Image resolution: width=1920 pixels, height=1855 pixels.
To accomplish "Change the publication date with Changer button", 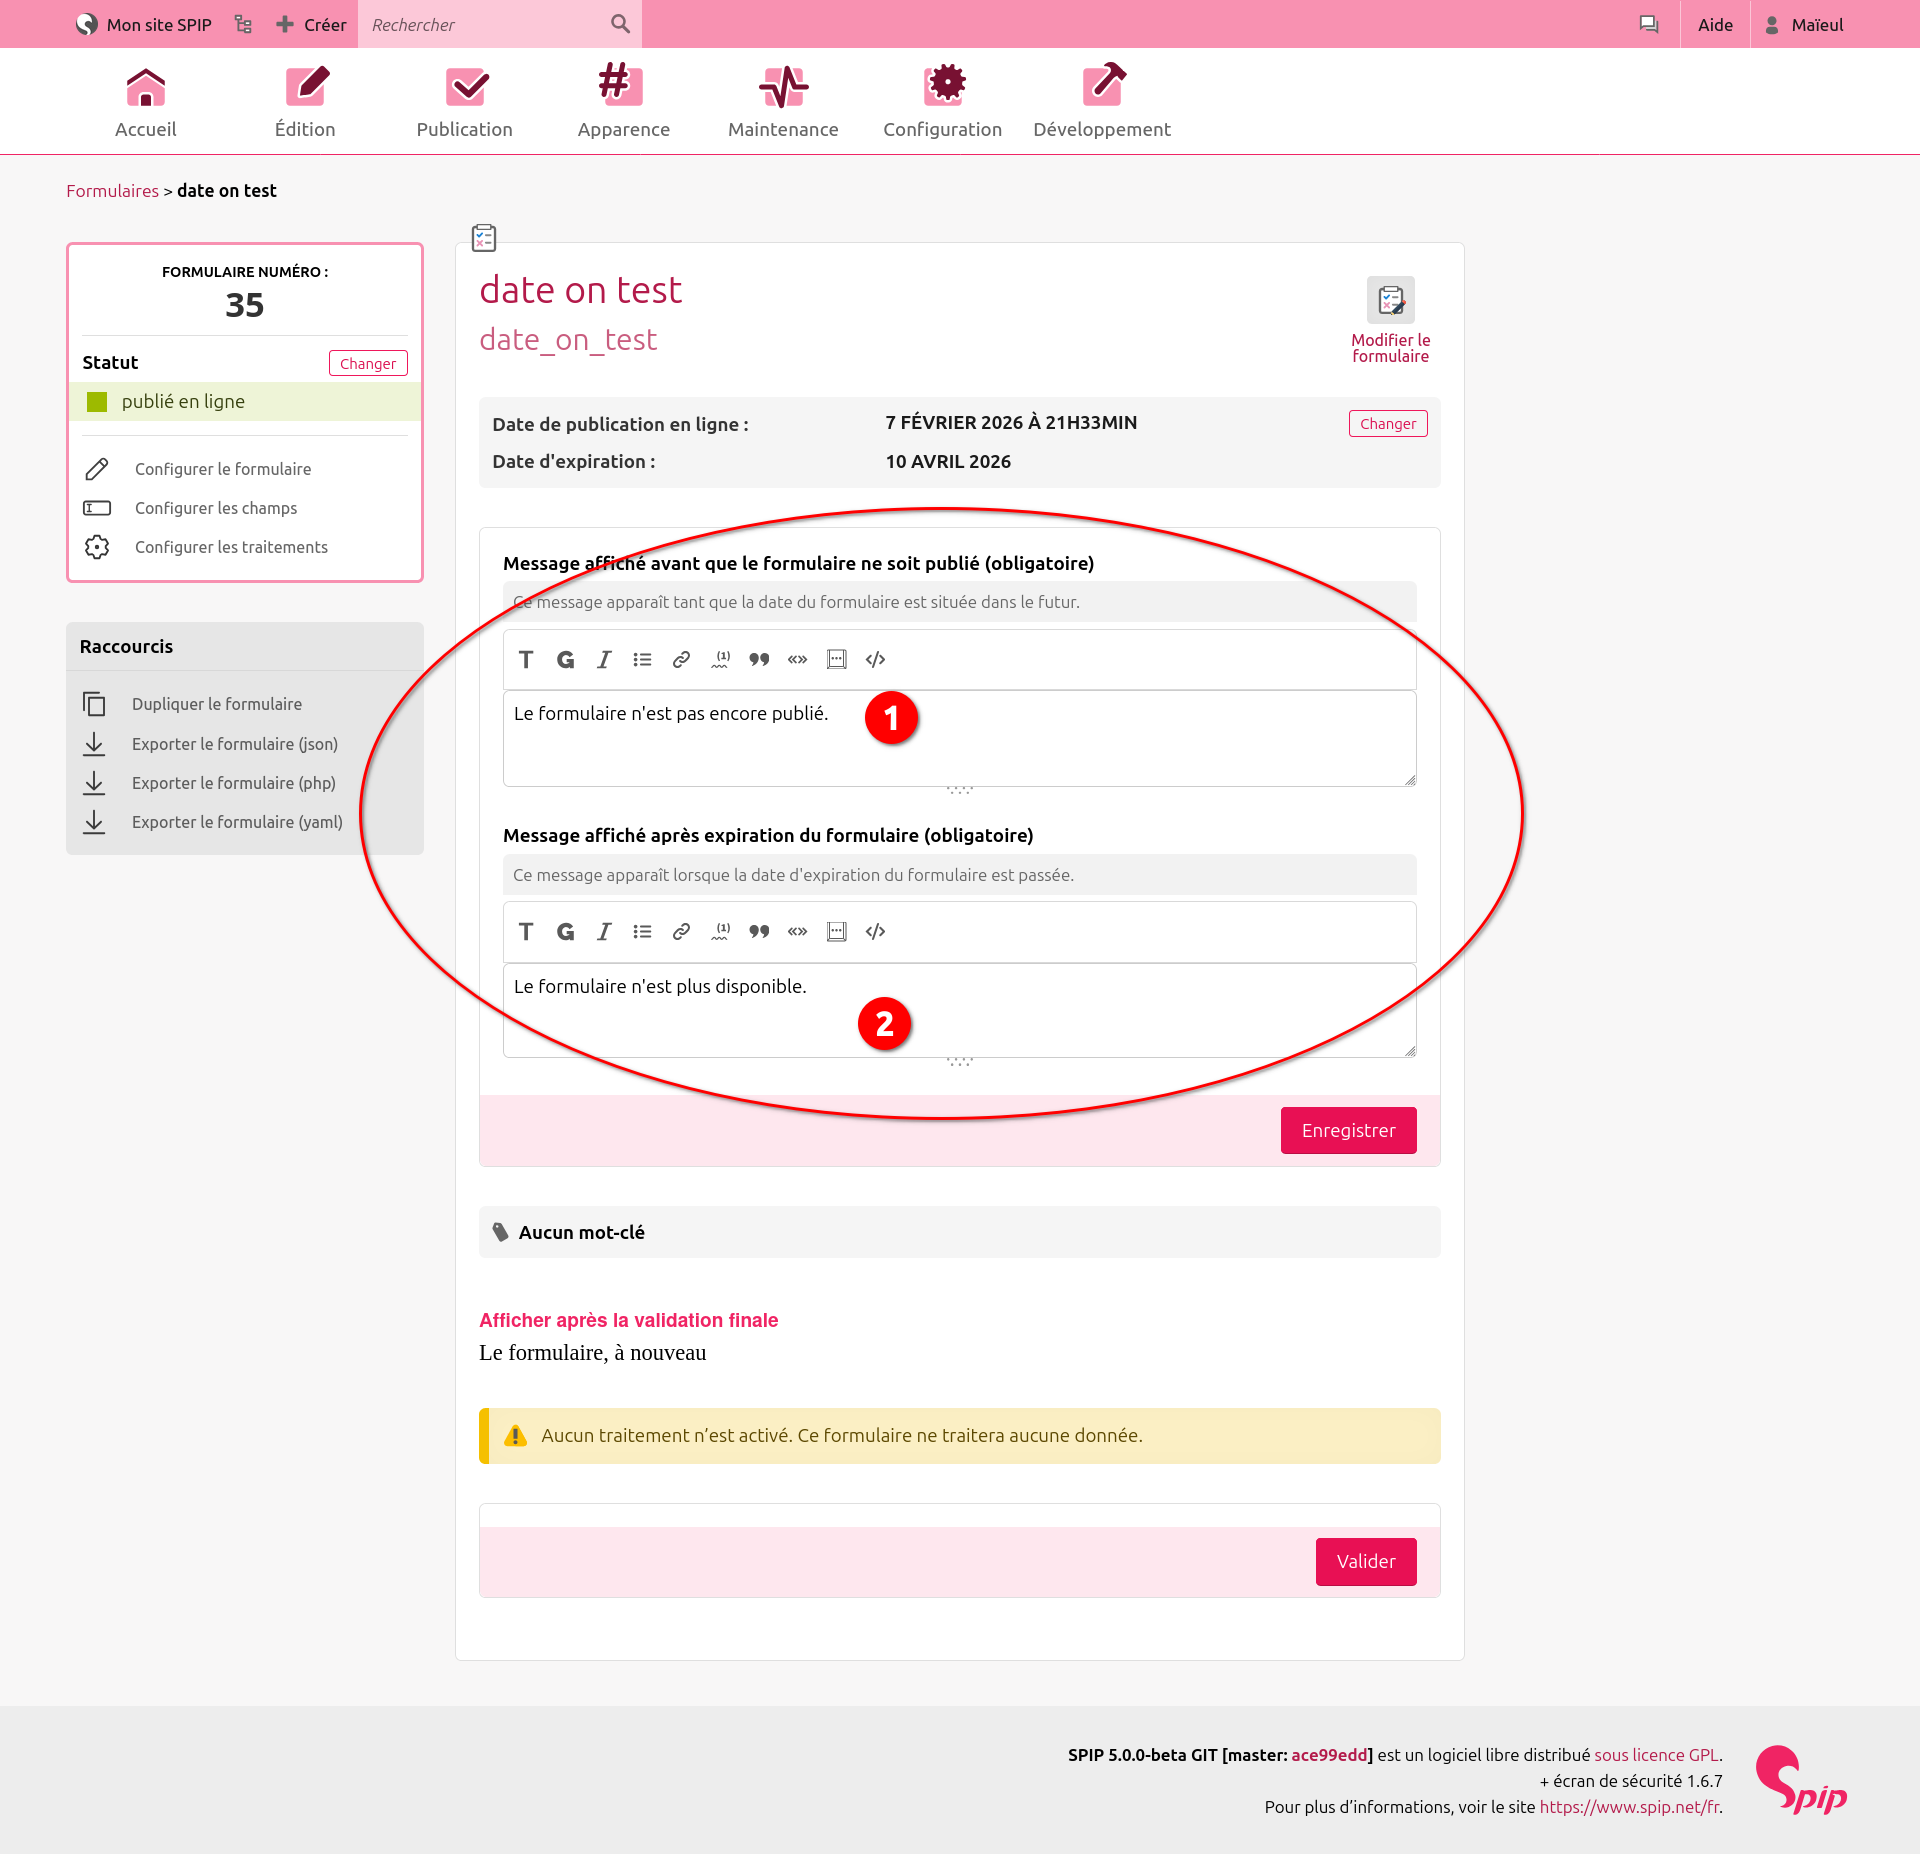I will pyautogui.click(x=1387, y=423).
